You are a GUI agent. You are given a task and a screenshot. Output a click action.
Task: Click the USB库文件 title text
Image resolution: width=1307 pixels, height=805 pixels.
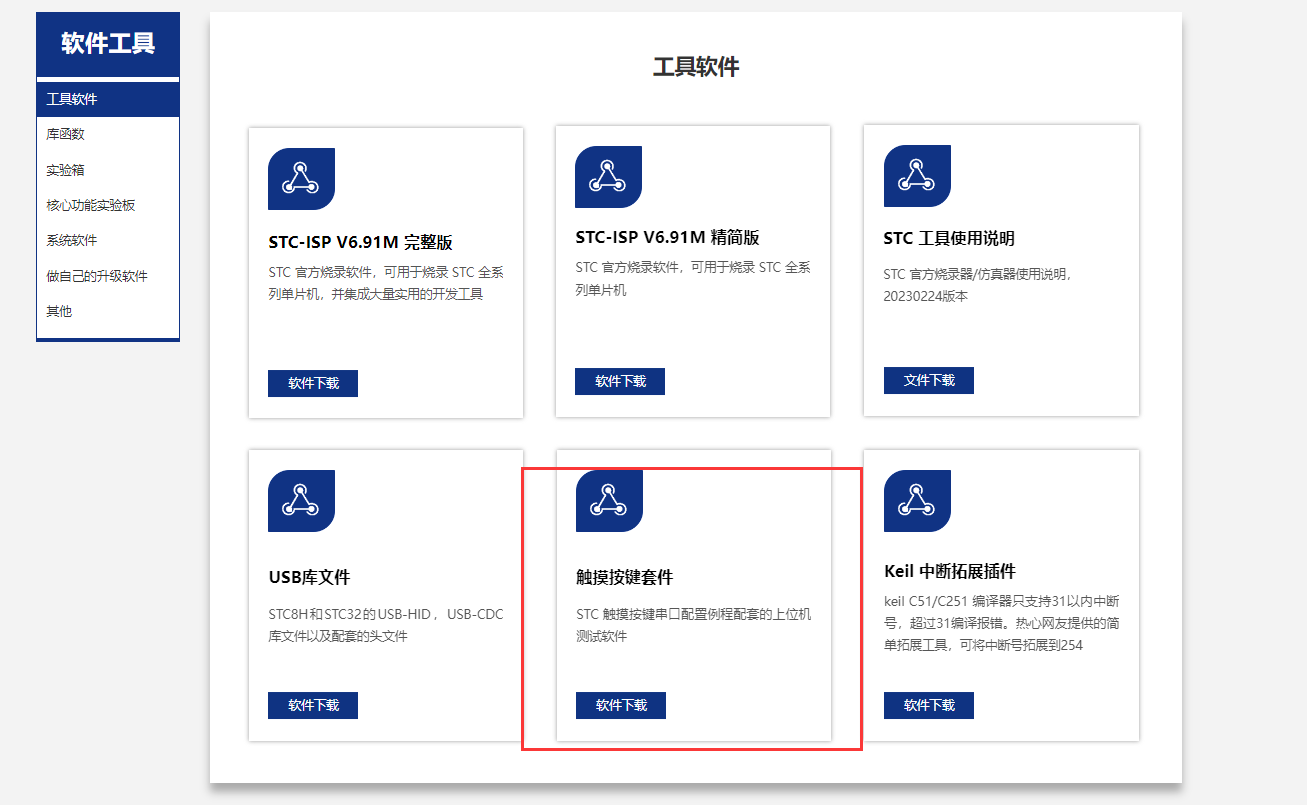pyautogui.click(x=309, y=577)
